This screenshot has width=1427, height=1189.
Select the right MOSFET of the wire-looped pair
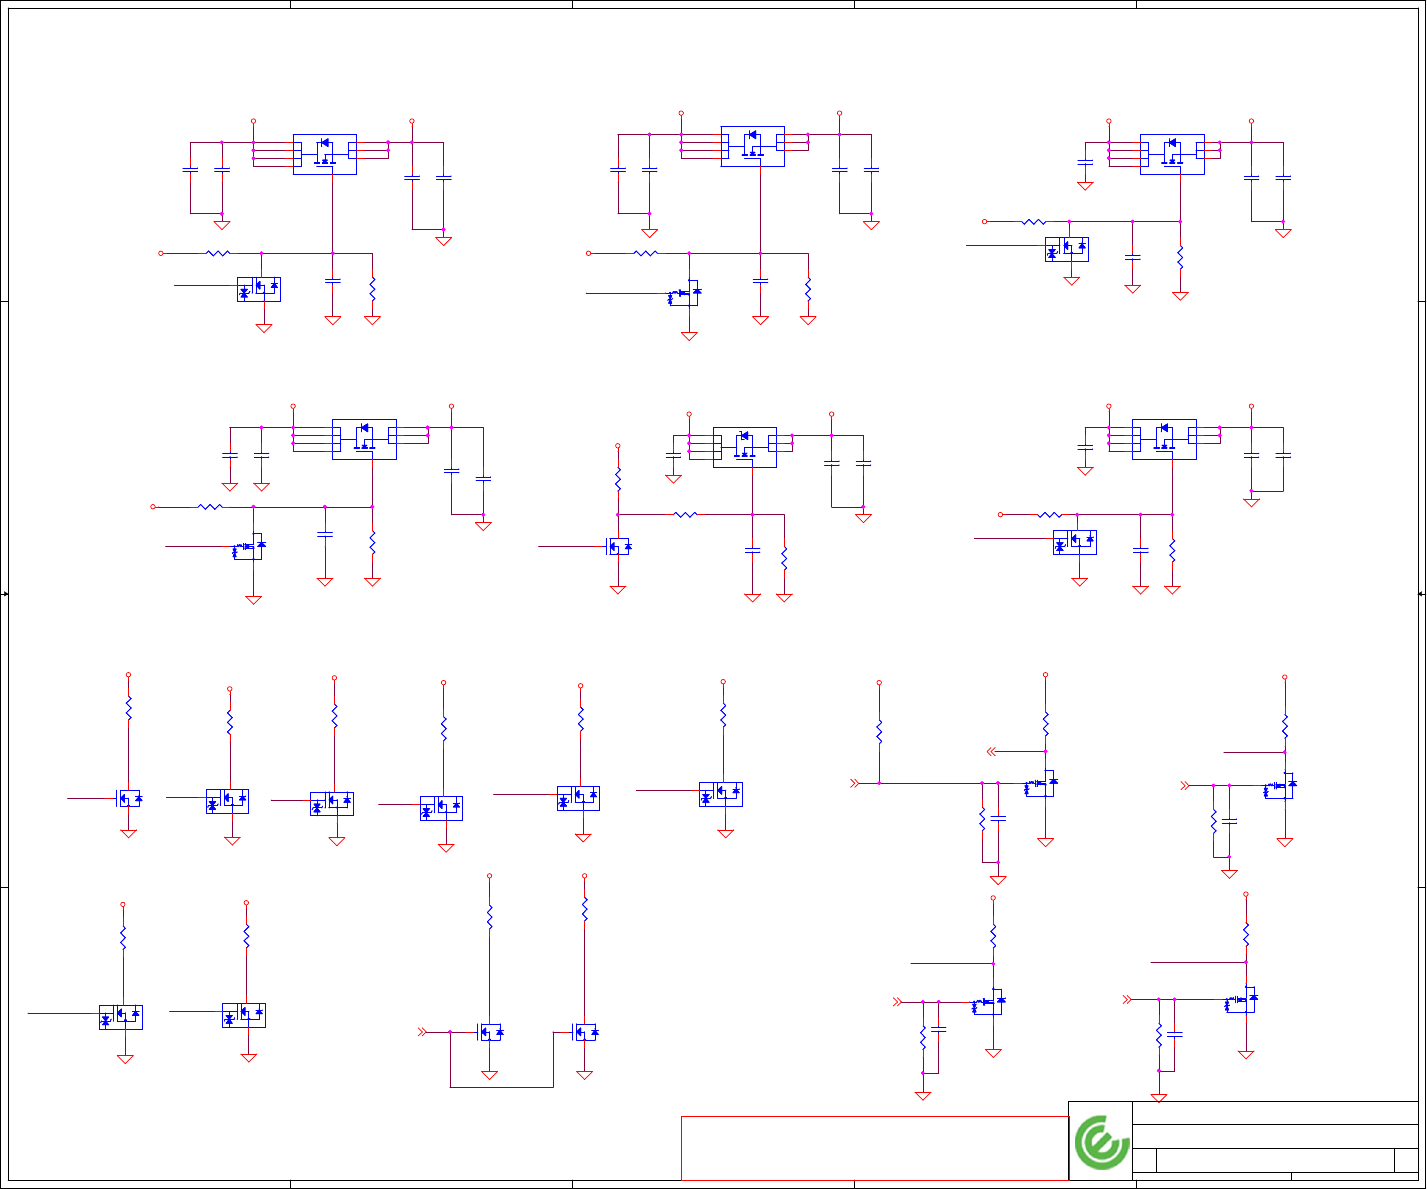pyautogui.click(x=585, y=1031)
